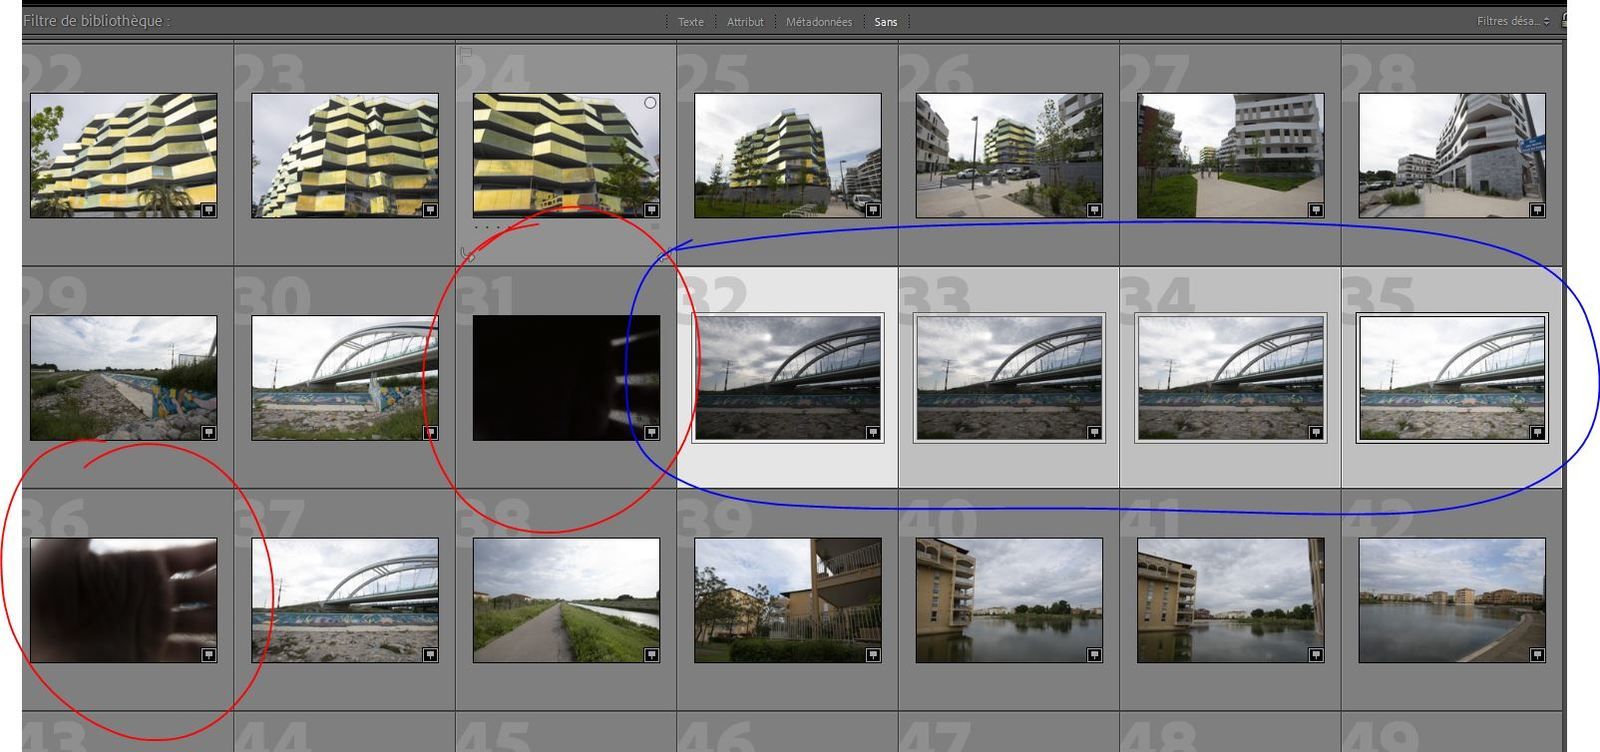Image resolution: width=1600 pixels, height=752 pixels.
Task: Select the Sans filter option
Action: tap(886, 22)
